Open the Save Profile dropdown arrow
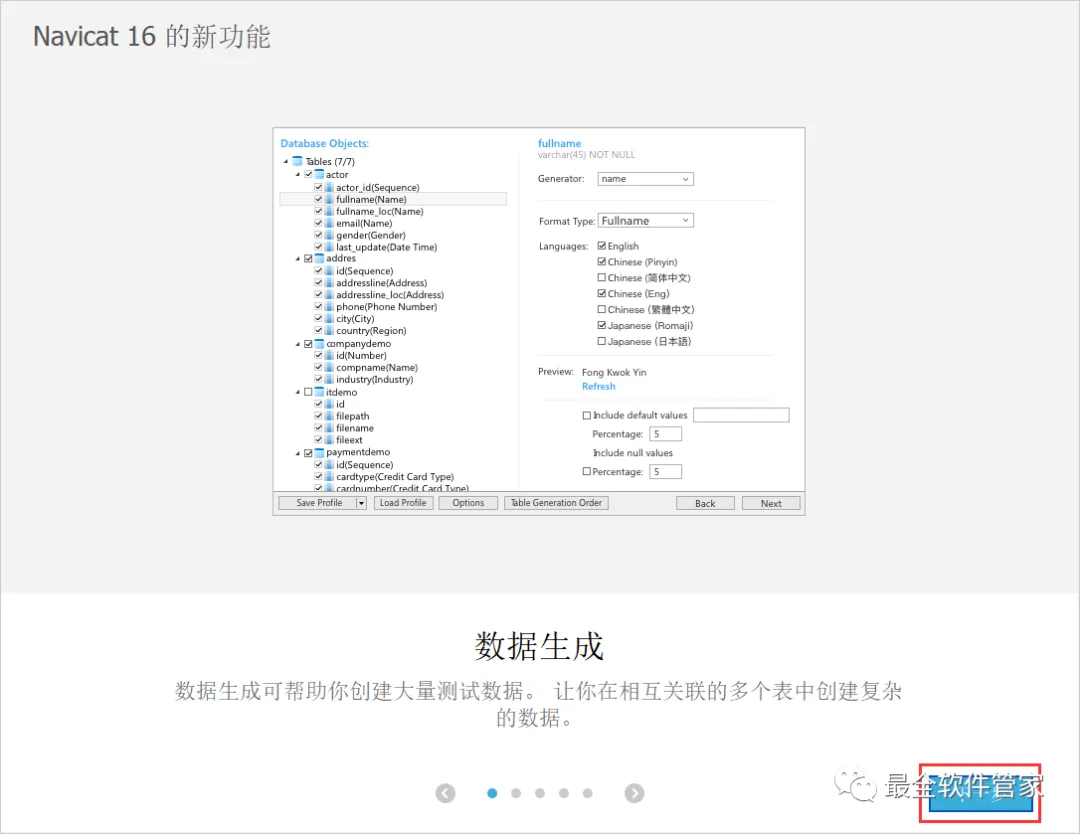1080x834 pixels. pos(360,503)
